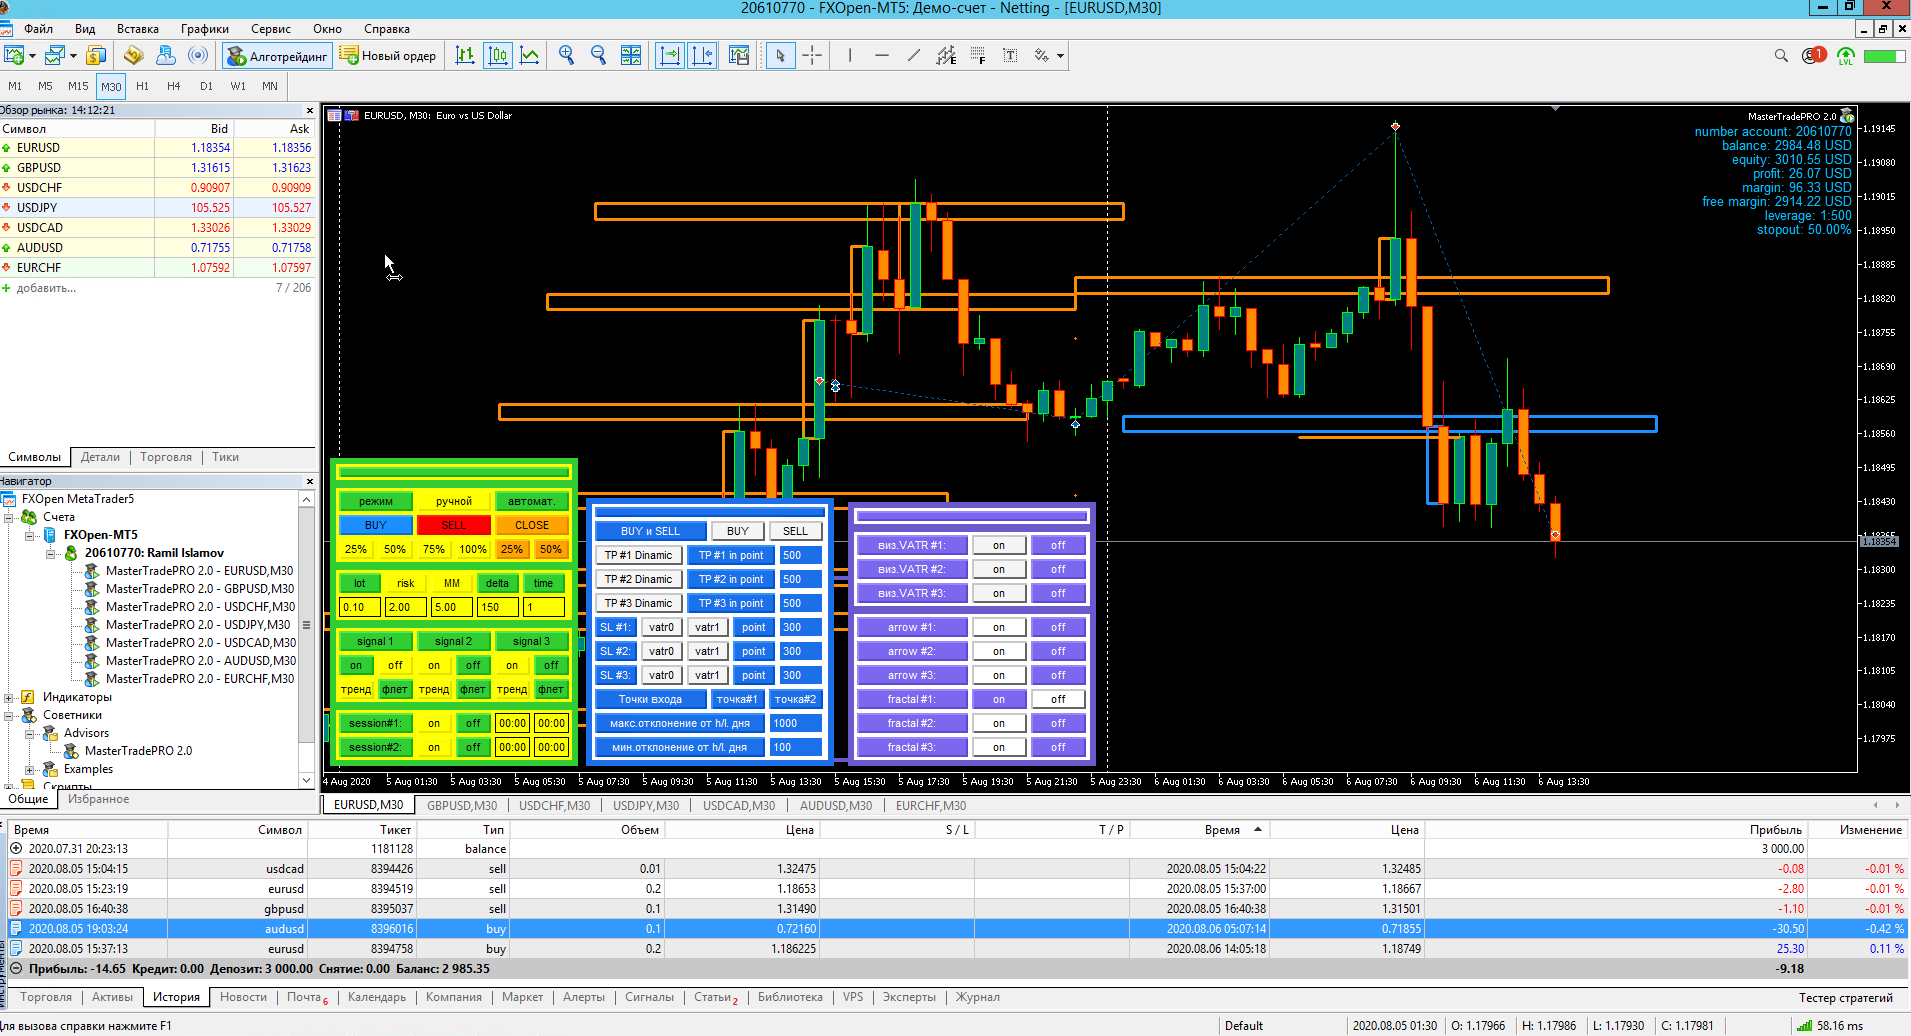Switch to the GBPUSD,M30 chart tab
This screenshot has height=1036, width=1911.
tap(462, 805)
